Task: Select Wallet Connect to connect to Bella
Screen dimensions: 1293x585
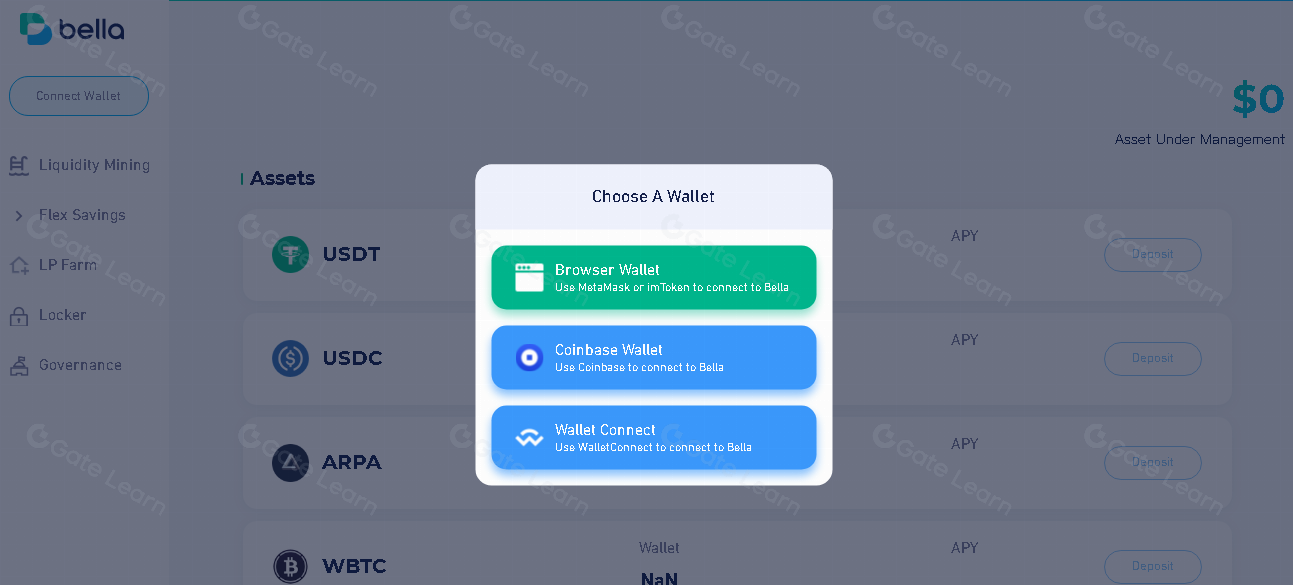Action: 653,437
